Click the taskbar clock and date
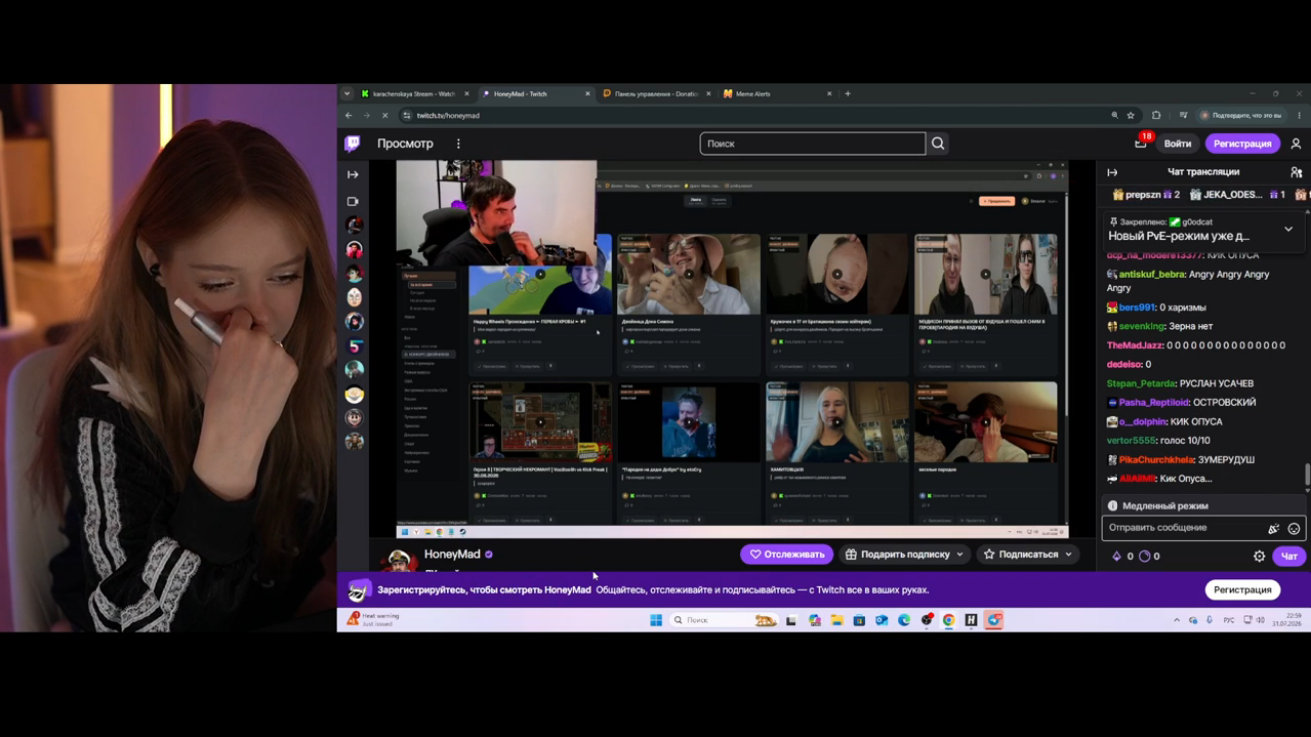 point(1286,620)
